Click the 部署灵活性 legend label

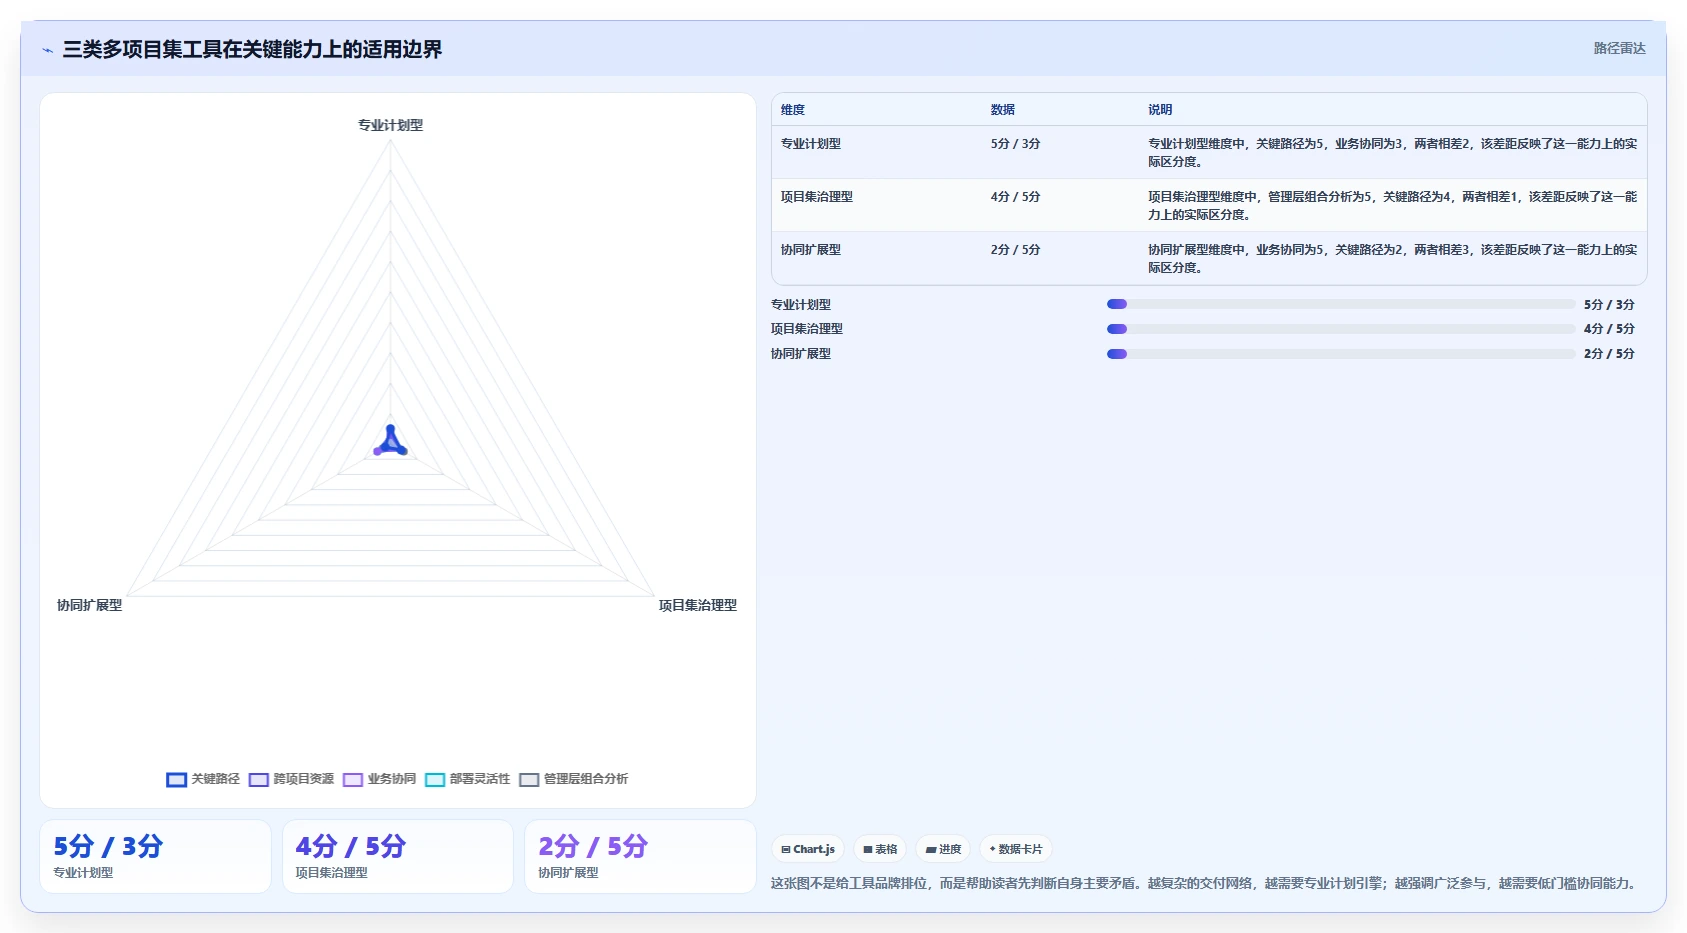(x=480, y=779)
